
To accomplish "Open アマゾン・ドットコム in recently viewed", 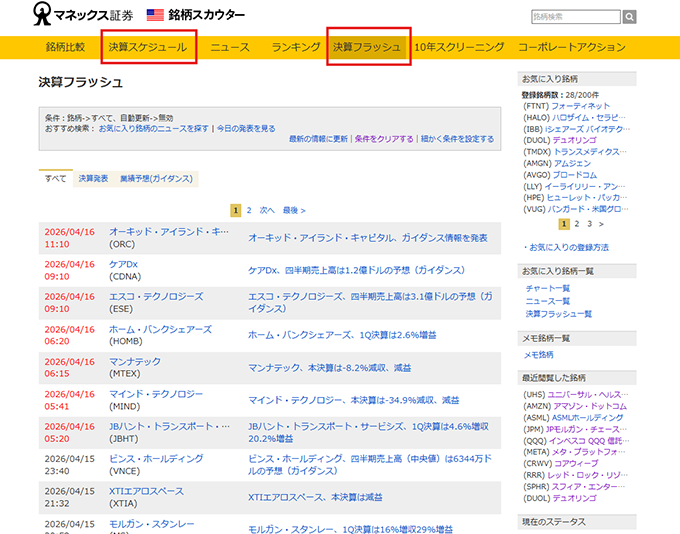I will 586,407.
